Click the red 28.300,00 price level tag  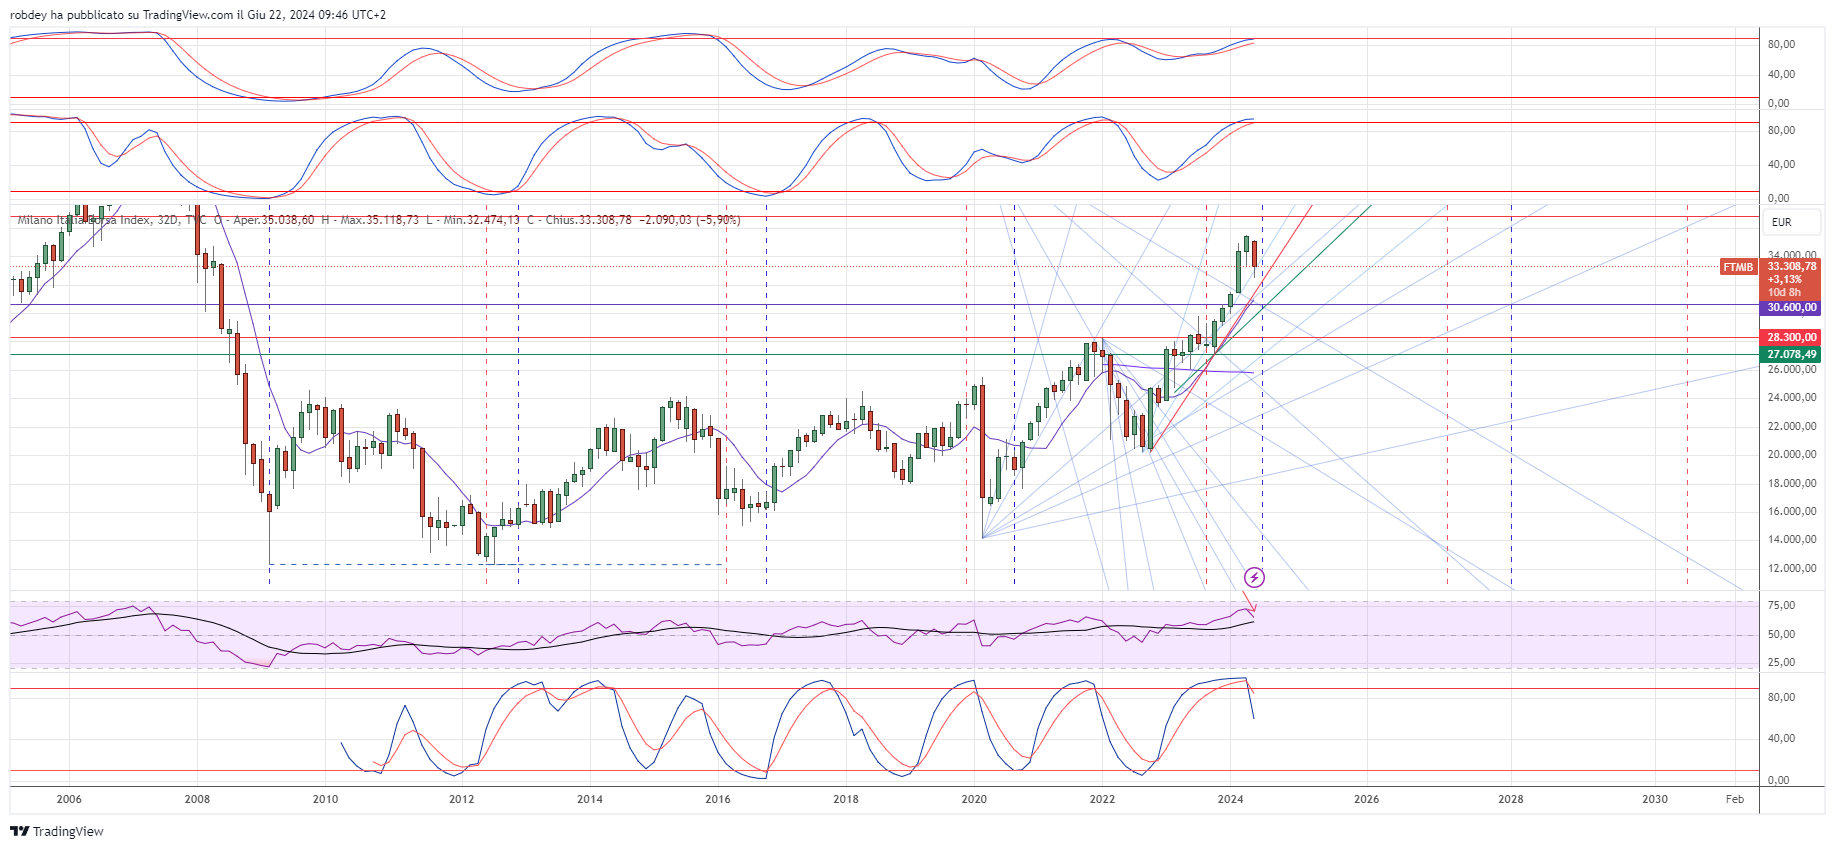coord(1791,337)
